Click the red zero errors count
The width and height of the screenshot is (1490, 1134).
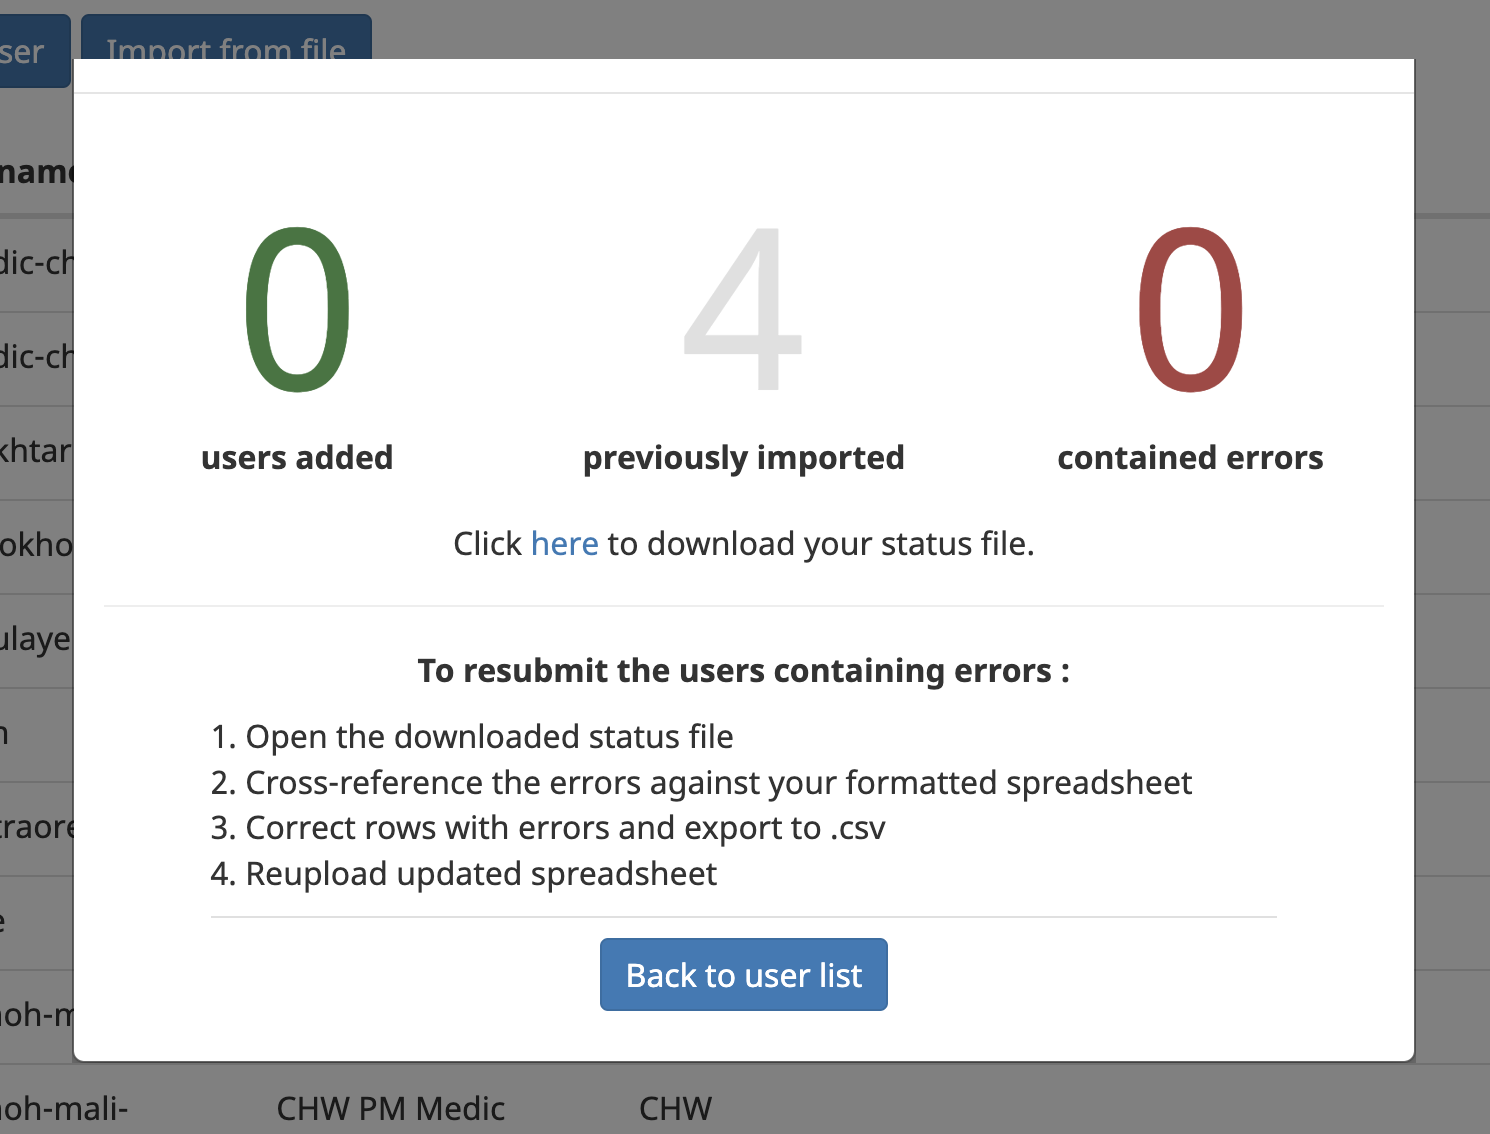pyautogui.click(x=1190, y=310)
